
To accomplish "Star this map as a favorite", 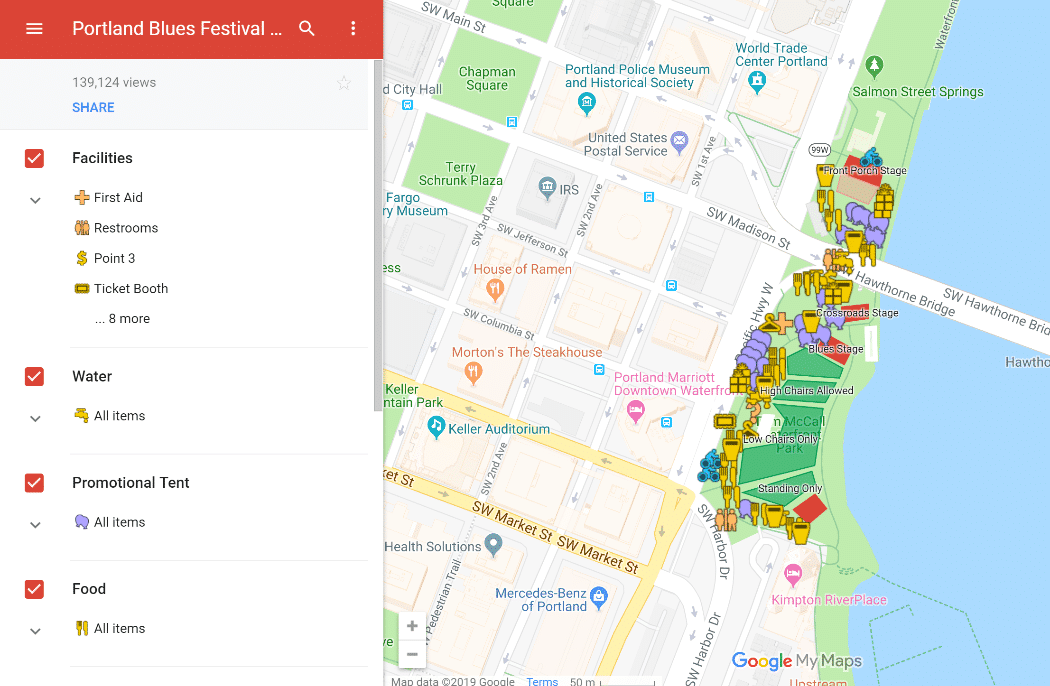I will [x=344, y=83].
